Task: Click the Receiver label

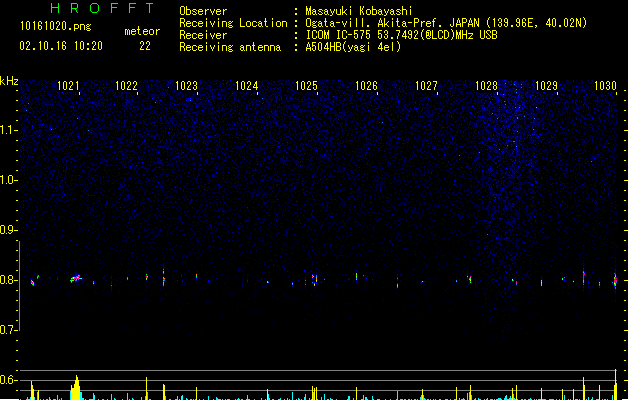Action: (203, 35)
